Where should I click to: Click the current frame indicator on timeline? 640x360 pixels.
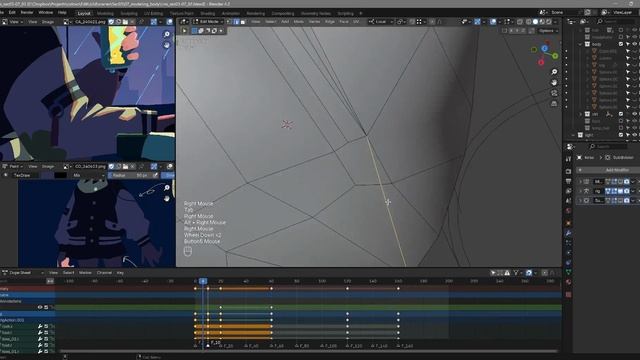tap(202, 281)
